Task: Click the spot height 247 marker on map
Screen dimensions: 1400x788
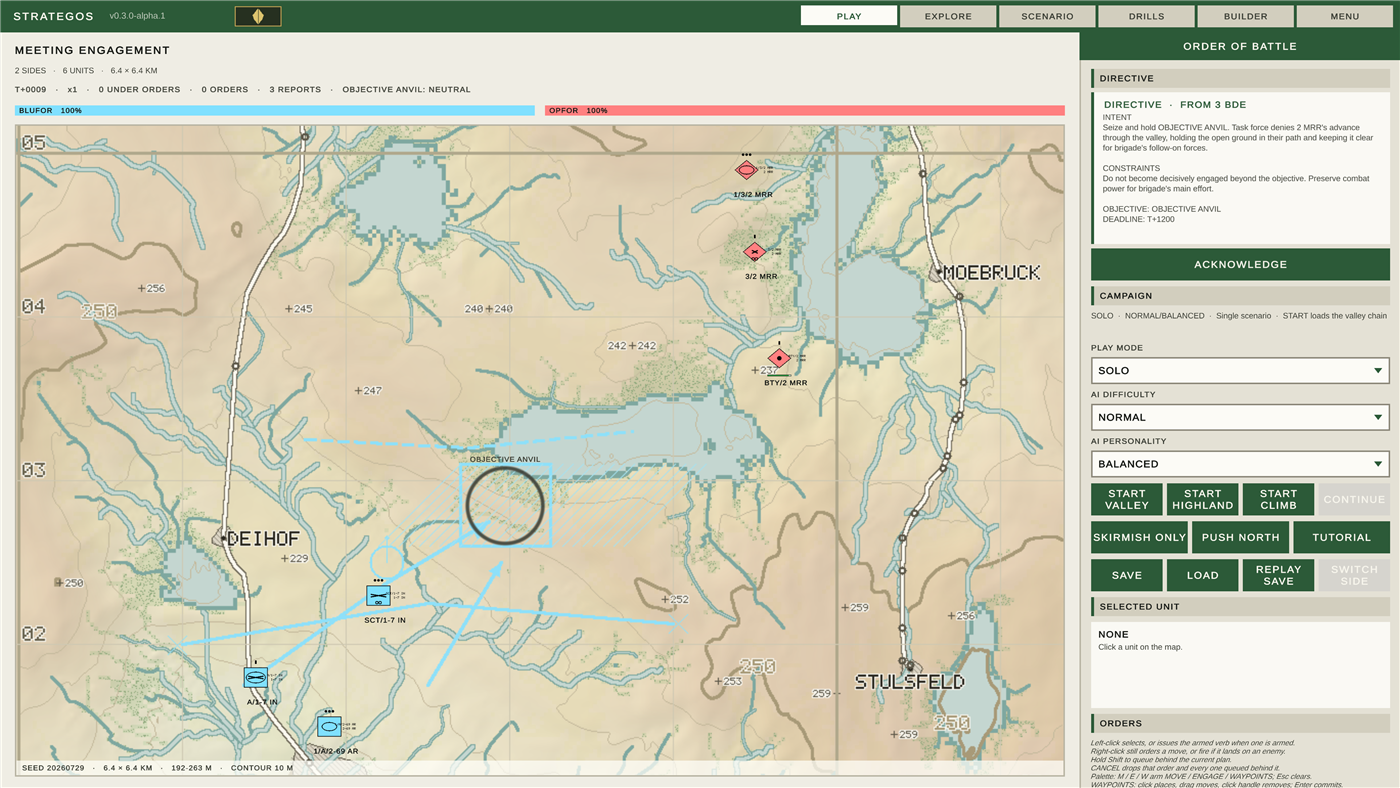Action: pos(368,391)
